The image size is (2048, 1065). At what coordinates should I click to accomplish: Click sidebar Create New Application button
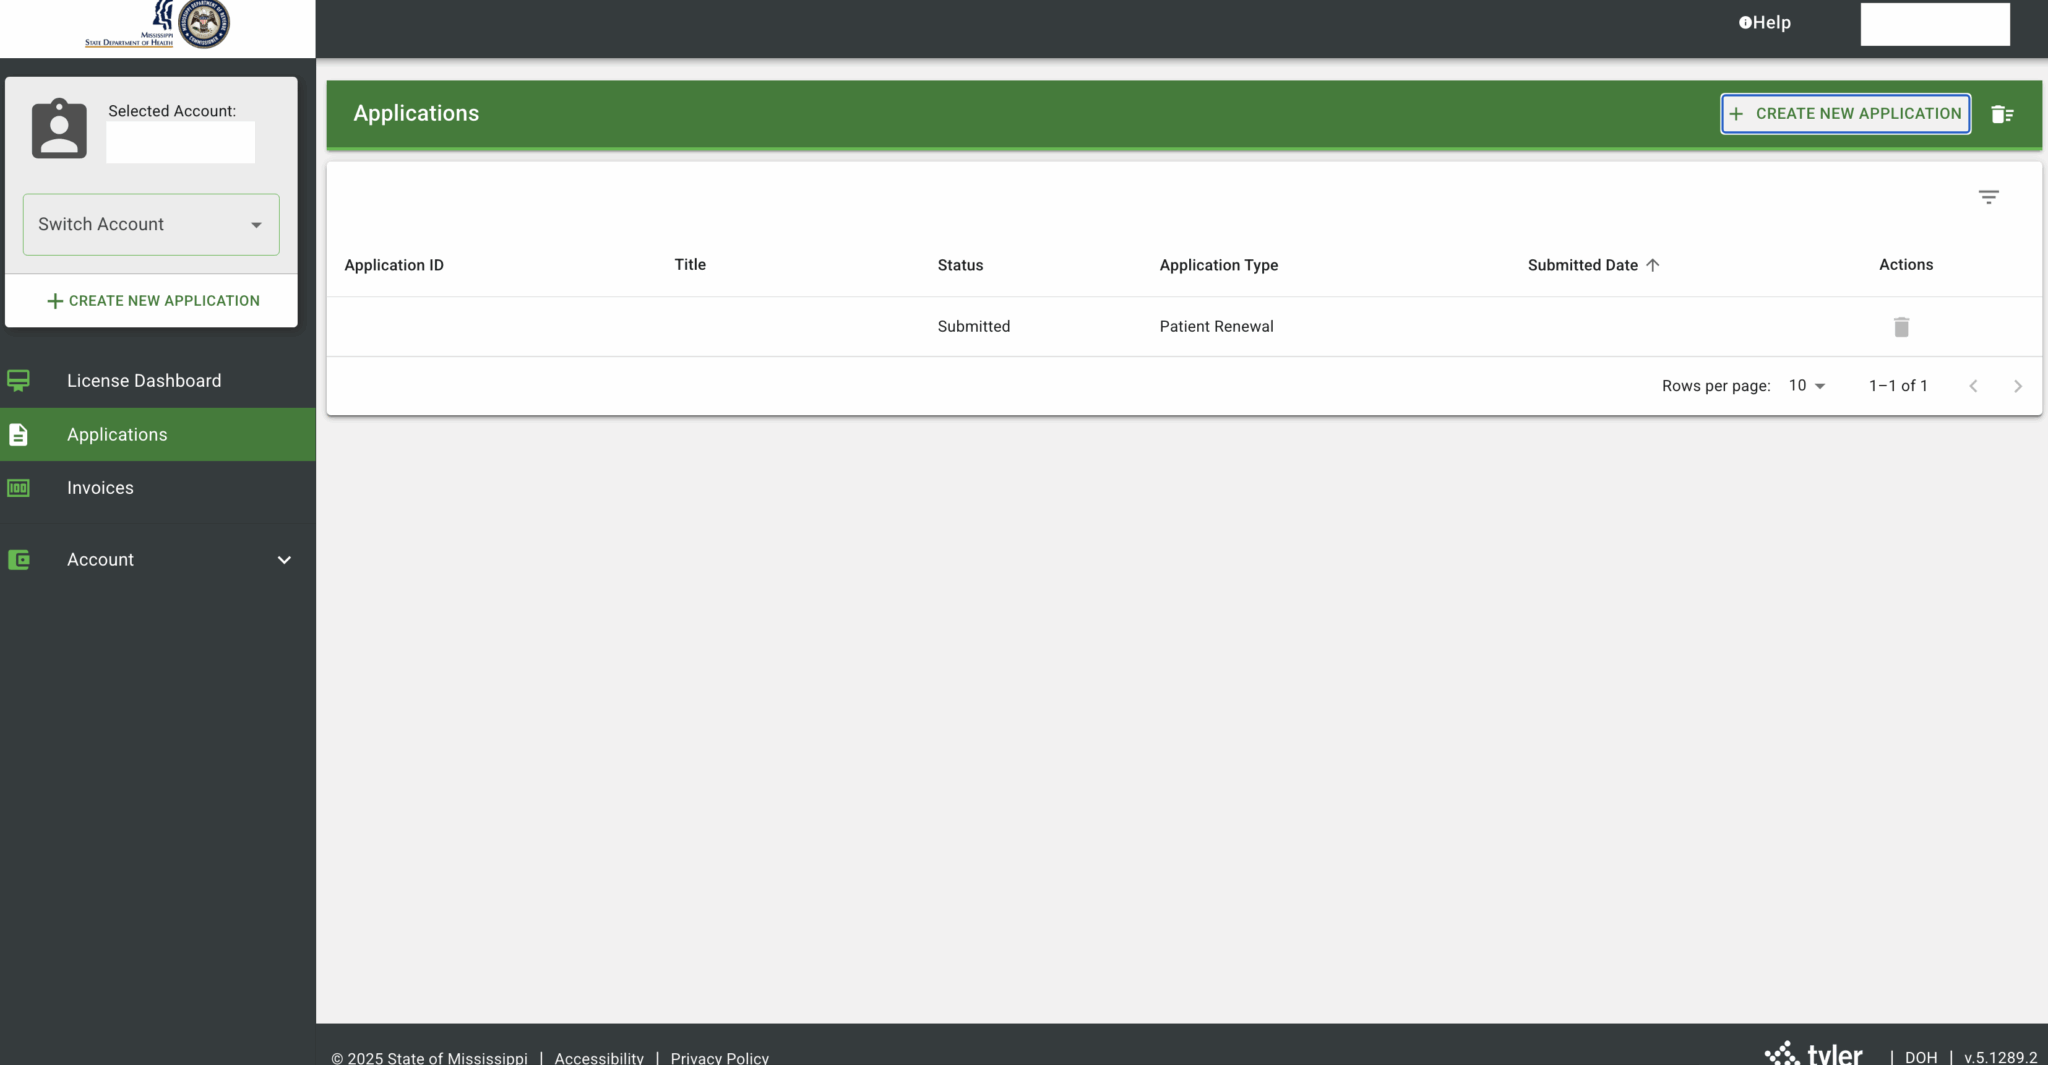click(153, 301)
